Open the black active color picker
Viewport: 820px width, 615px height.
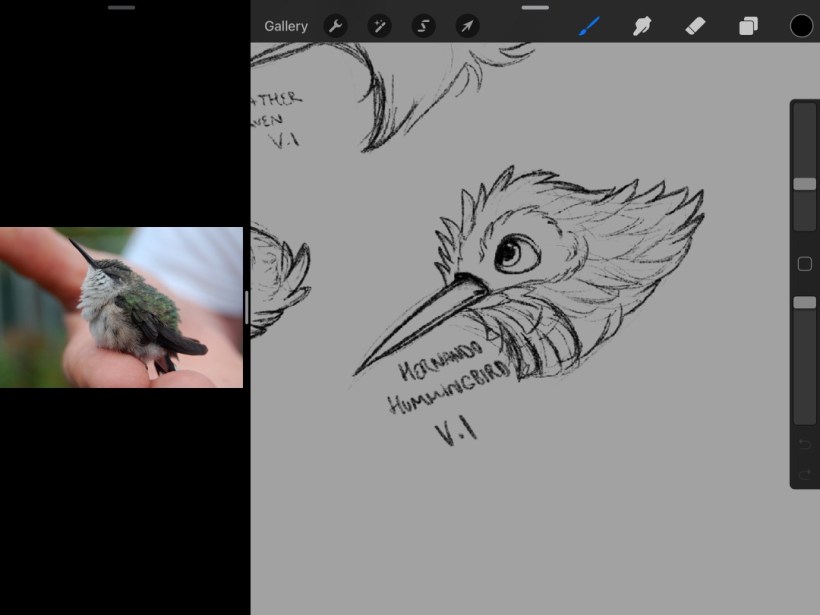coord(801,26)
